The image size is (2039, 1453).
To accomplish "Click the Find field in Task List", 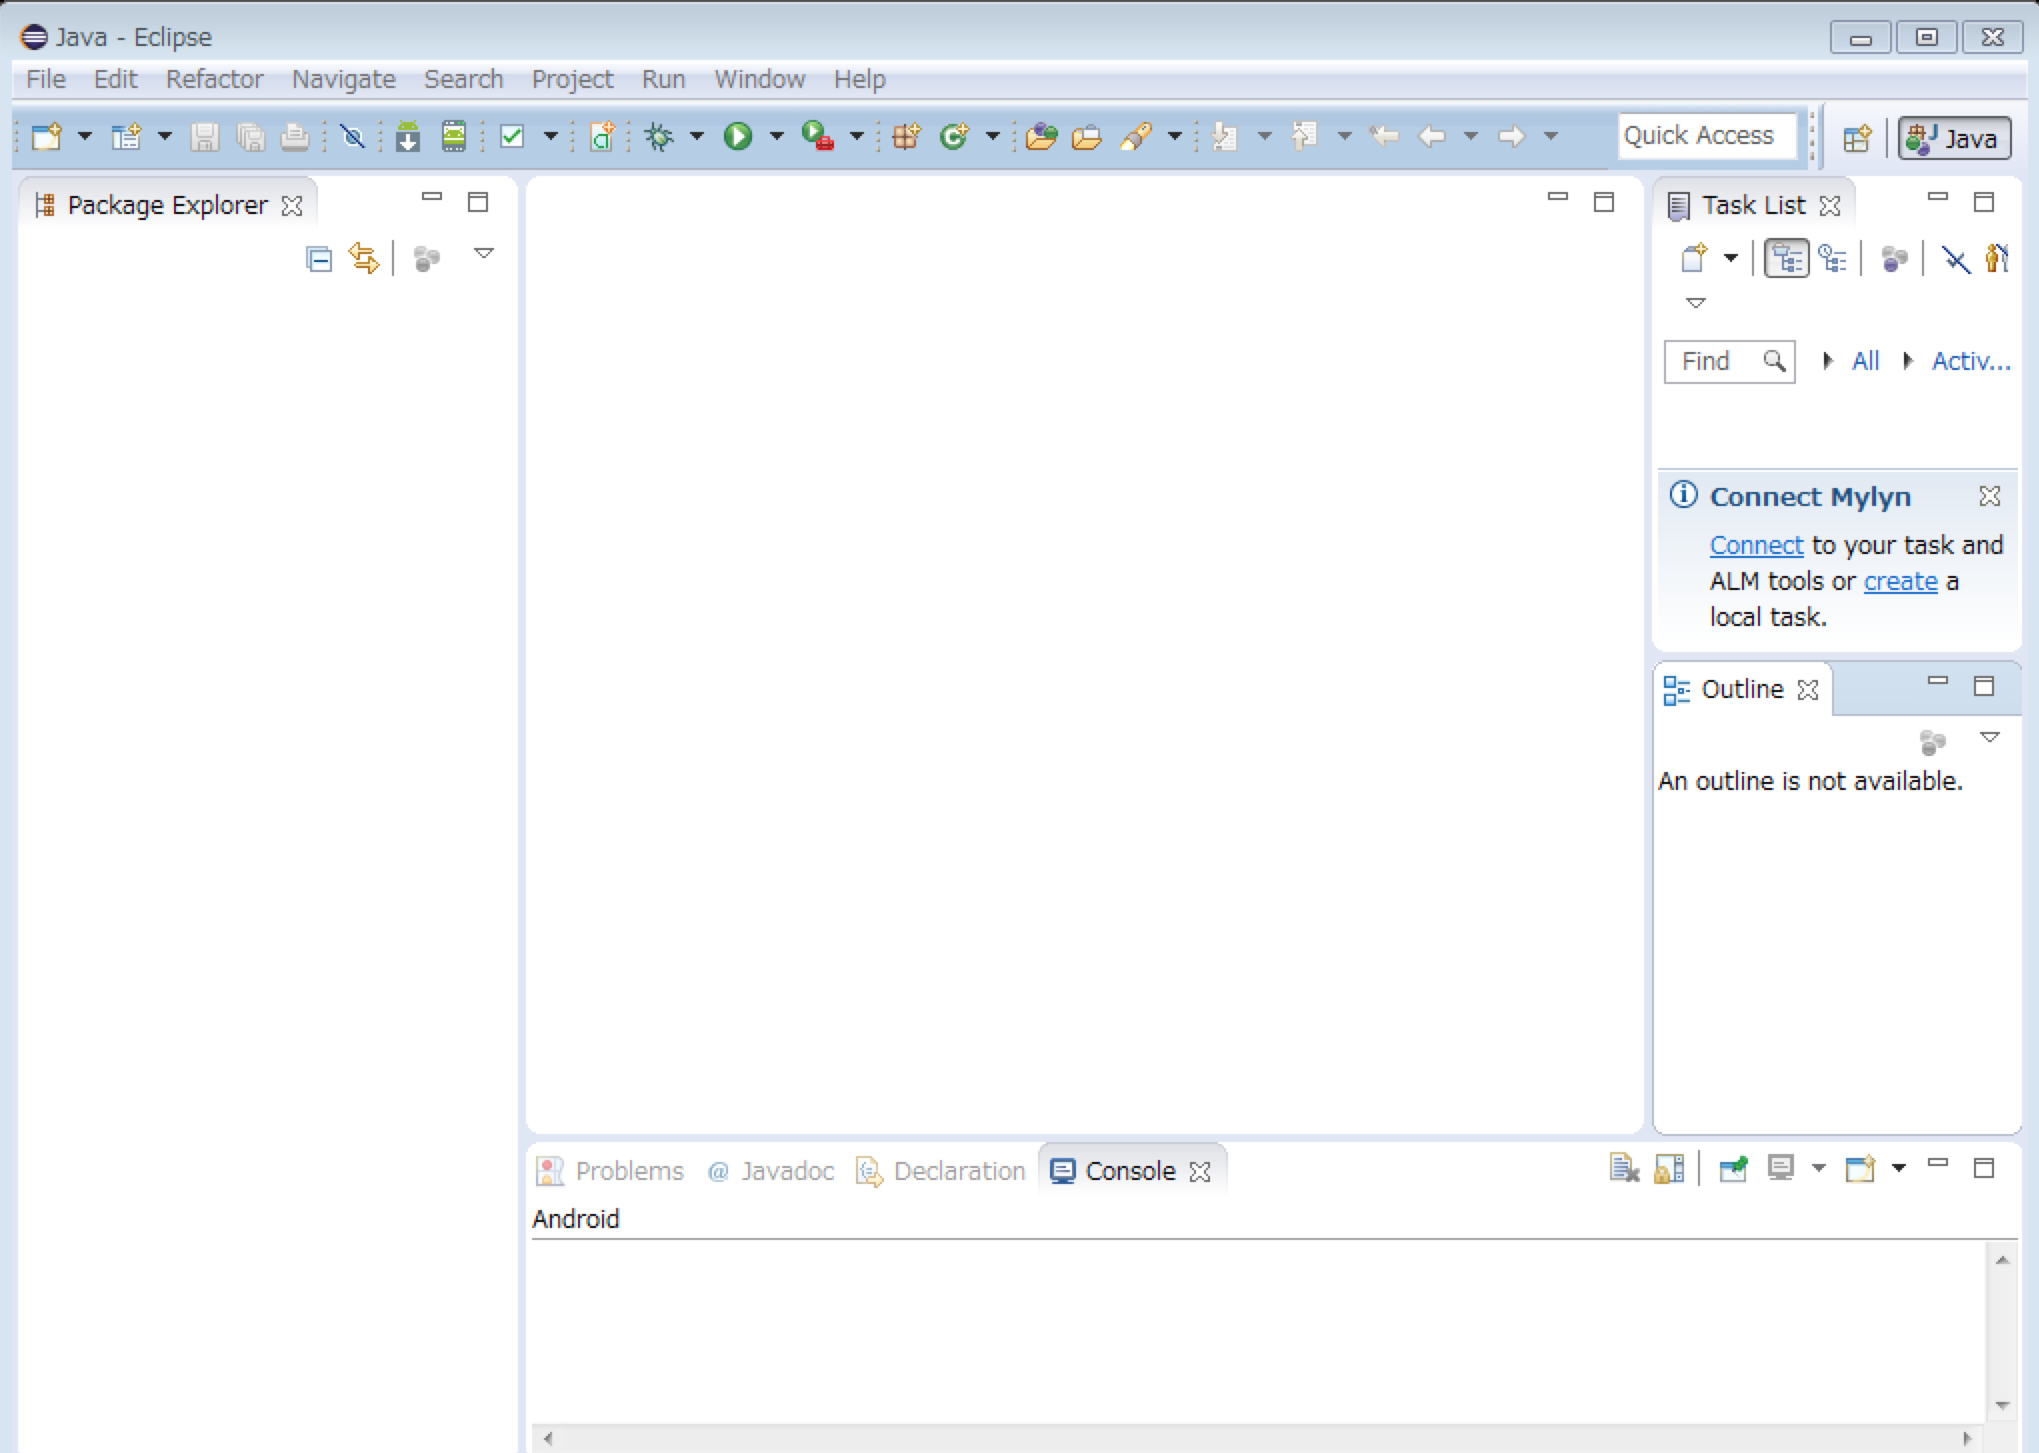I will point(1729,361).
